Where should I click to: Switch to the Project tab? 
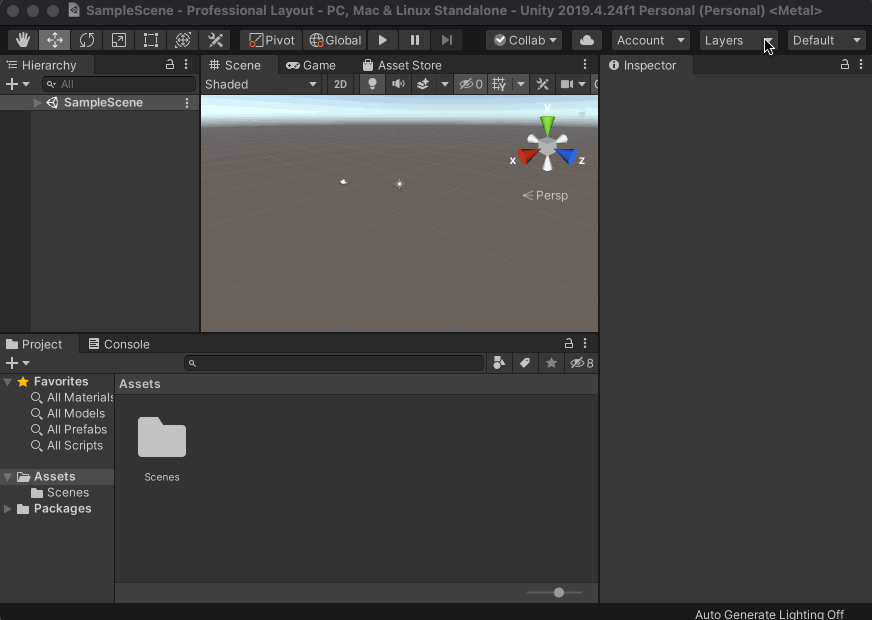(x=39, y=344)
